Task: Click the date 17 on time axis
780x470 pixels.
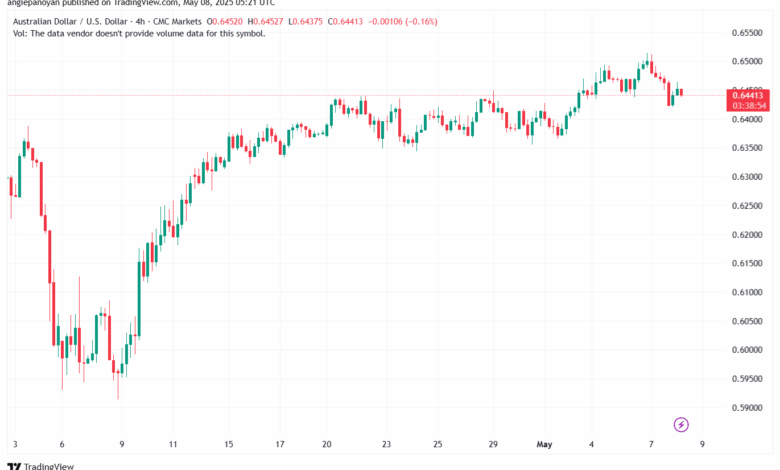Action: pyautogui.click(x=280, y=444)
